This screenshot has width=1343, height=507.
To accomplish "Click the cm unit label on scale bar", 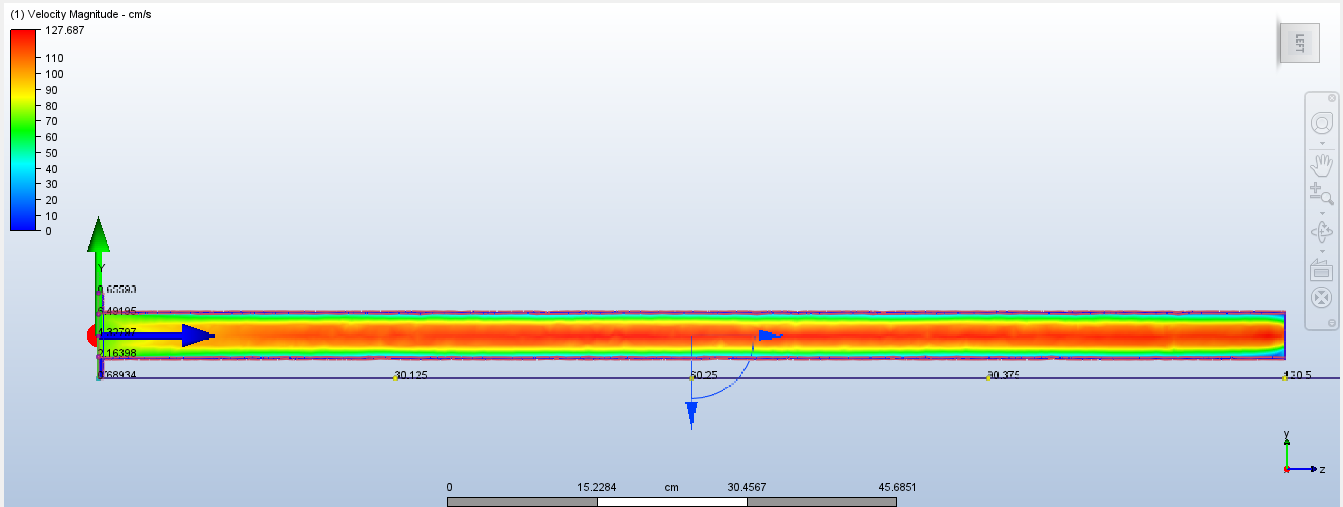I will click(671, 487).
